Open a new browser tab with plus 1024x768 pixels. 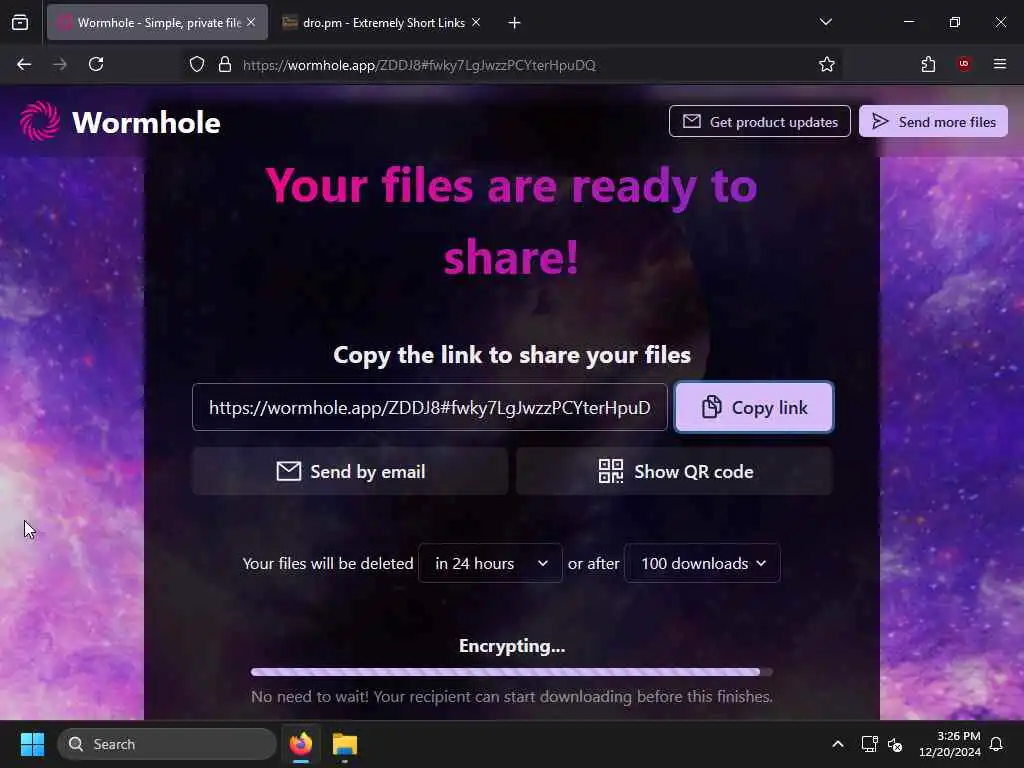coord(515,23)
